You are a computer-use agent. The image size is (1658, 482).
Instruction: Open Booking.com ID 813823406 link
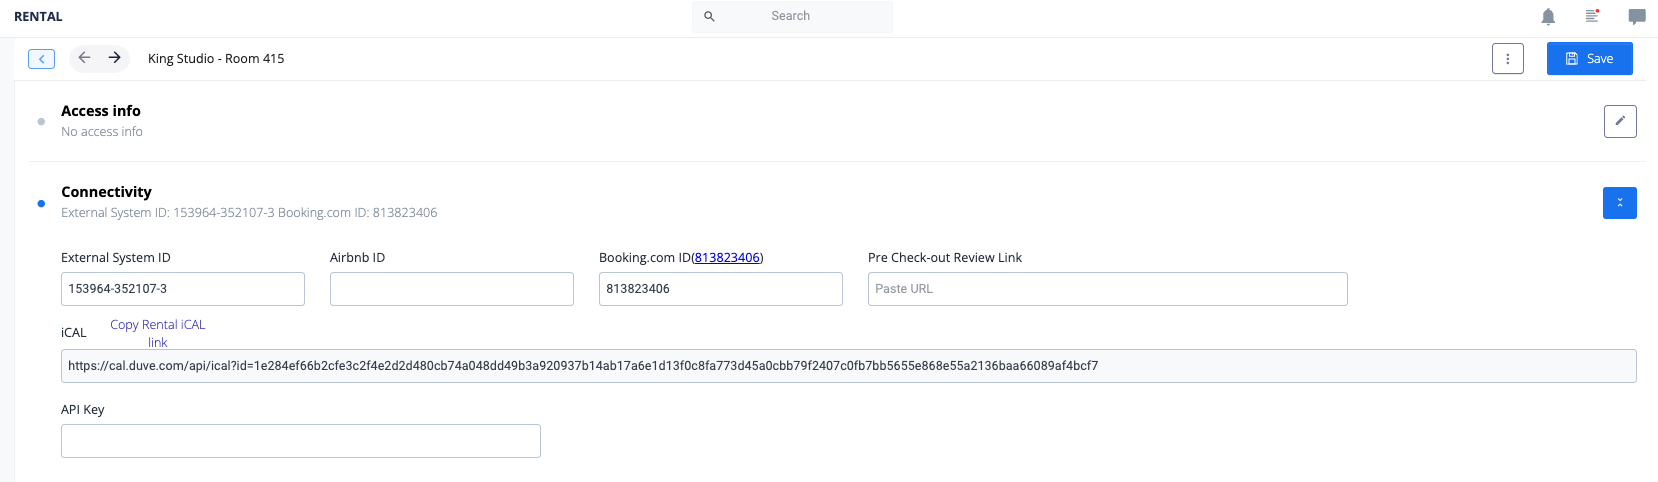coord(727,258)
